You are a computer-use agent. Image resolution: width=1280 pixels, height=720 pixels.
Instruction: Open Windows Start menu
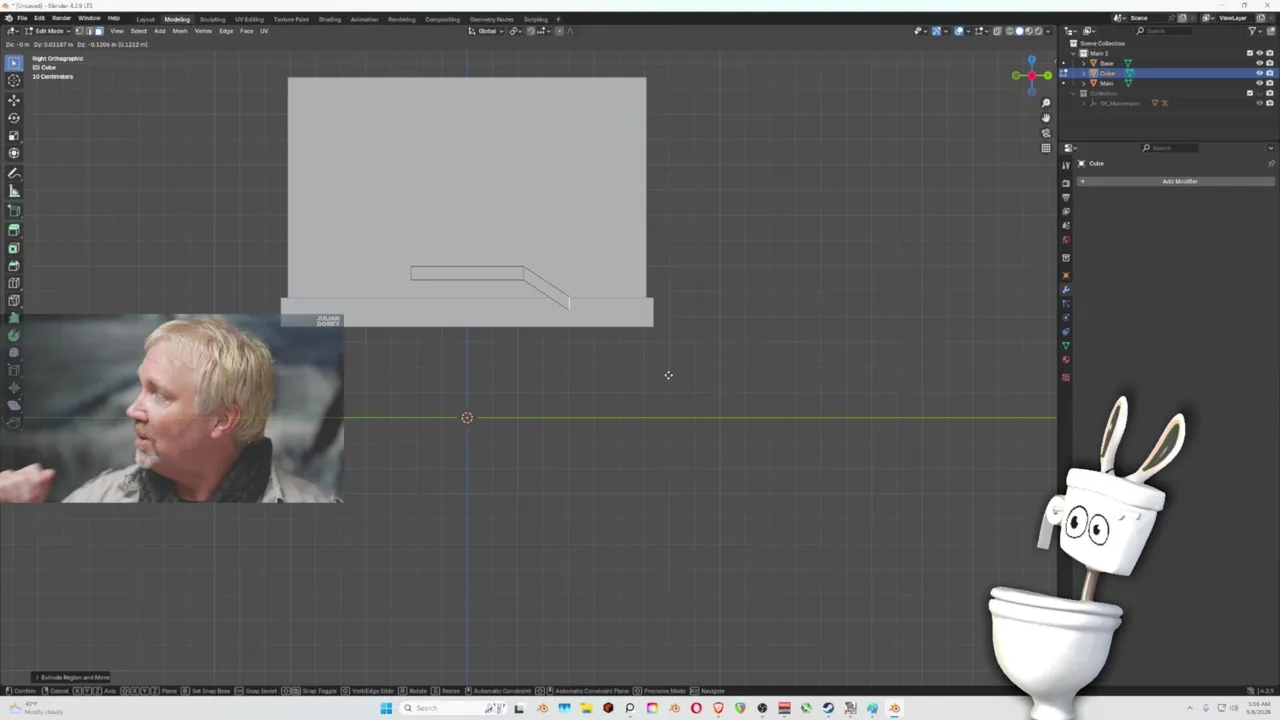pyautogui.click(x=386, y=708)
